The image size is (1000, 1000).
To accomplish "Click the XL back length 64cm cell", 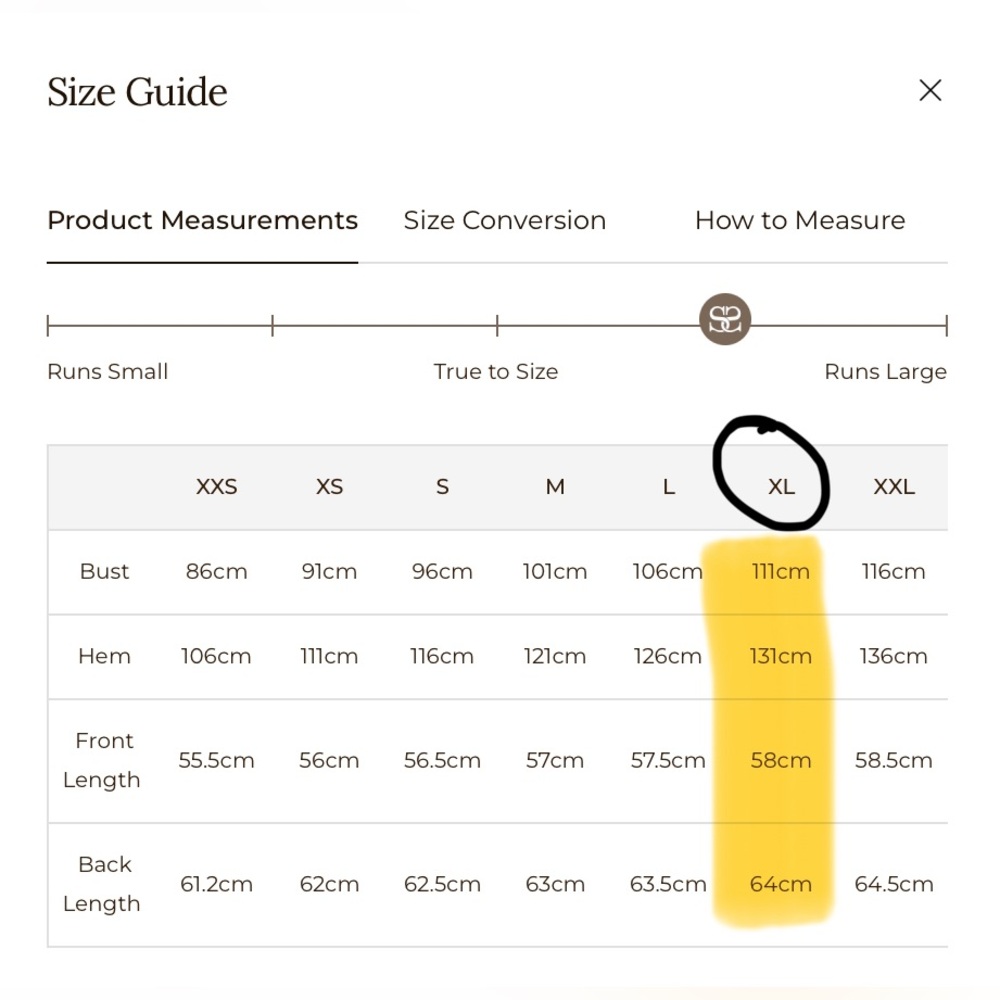I will coord(781,884).
